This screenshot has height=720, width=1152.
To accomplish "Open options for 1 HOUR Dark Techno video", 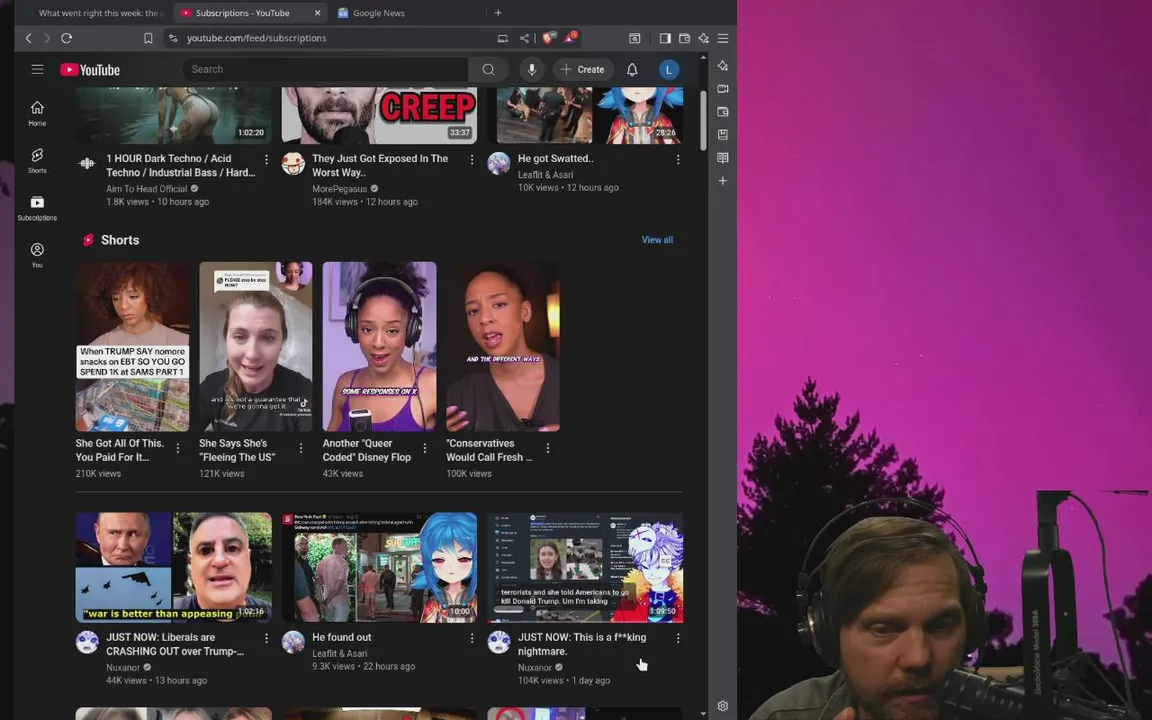I will [x=266, y=159].
